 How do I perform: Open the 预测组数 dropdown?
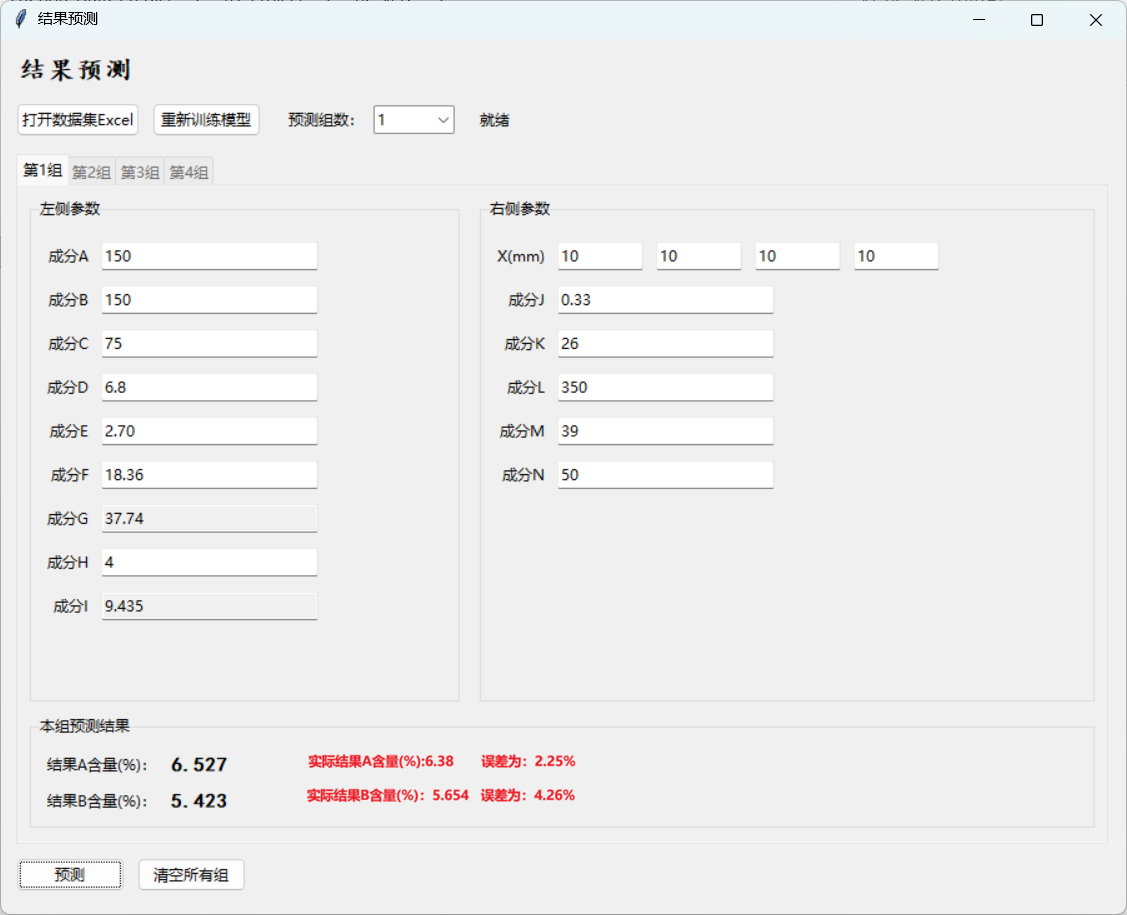(x=414, y=120)
